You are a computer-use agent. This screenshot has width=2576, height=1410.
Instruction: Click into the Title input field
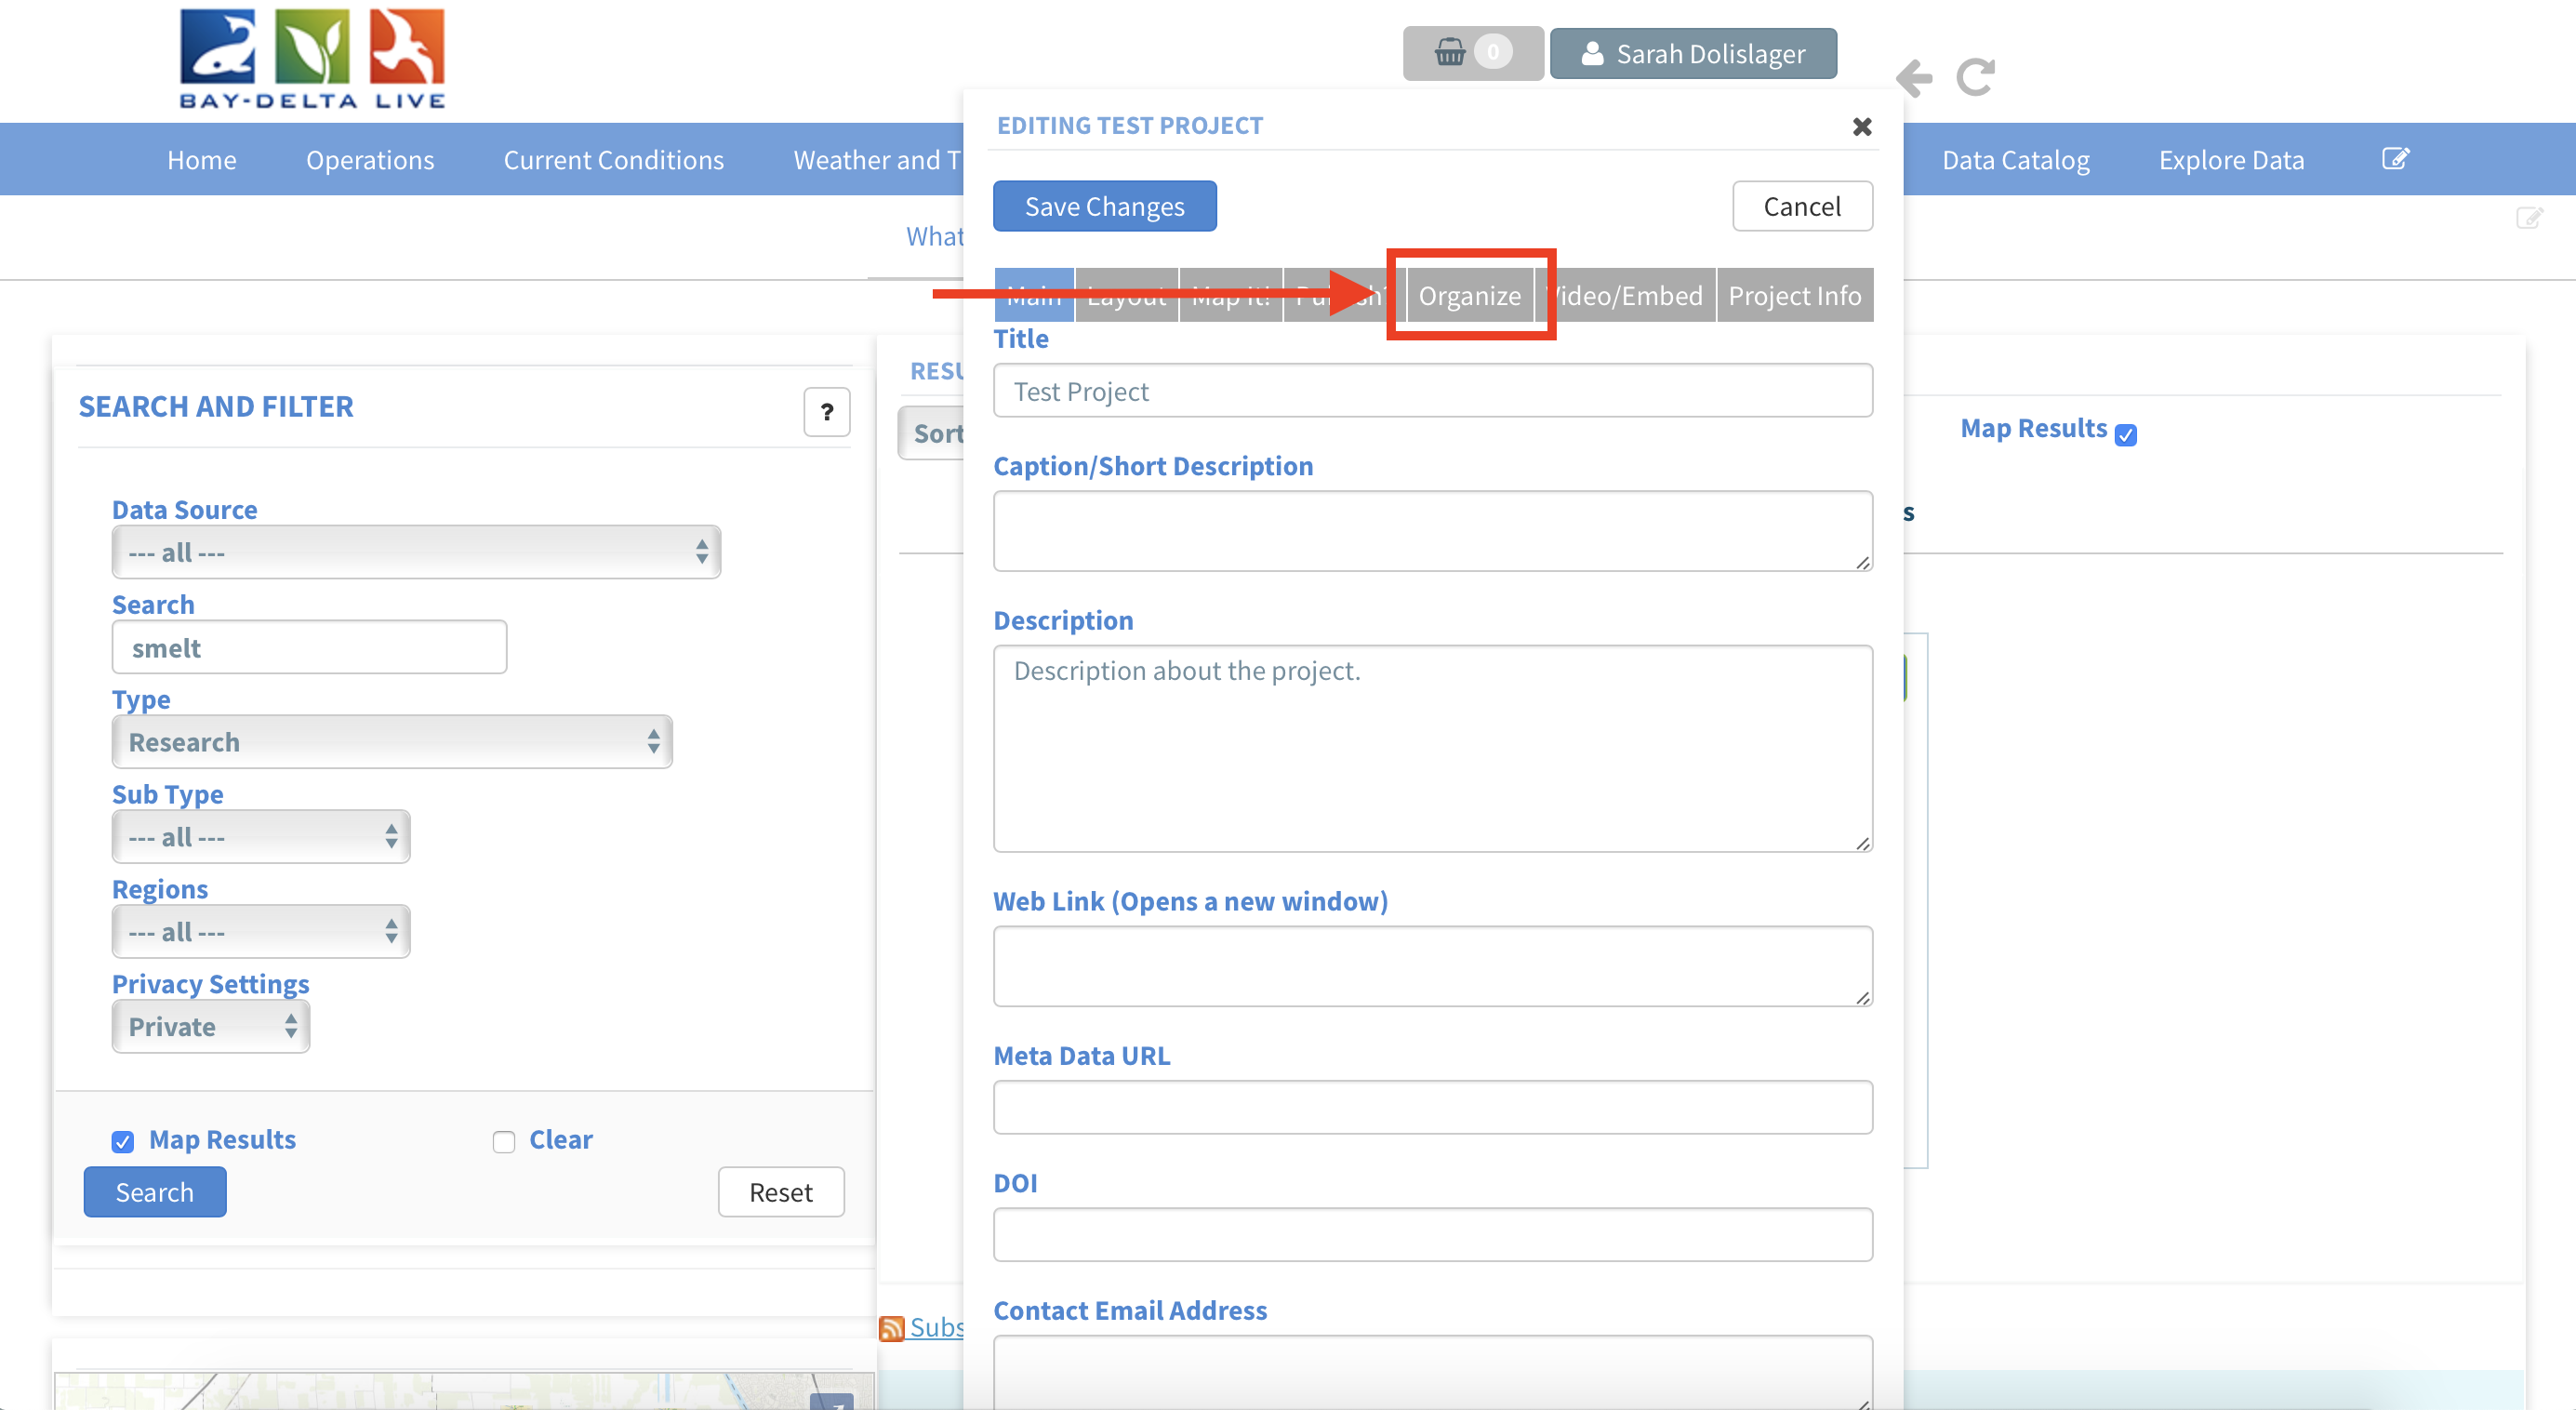1432,391
